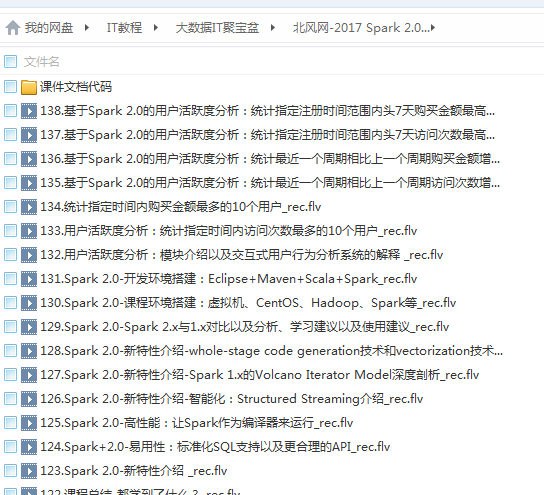Screen dimensions: 544x495
Task: Click video icon for file 126
Action: [x=29, y=399]
